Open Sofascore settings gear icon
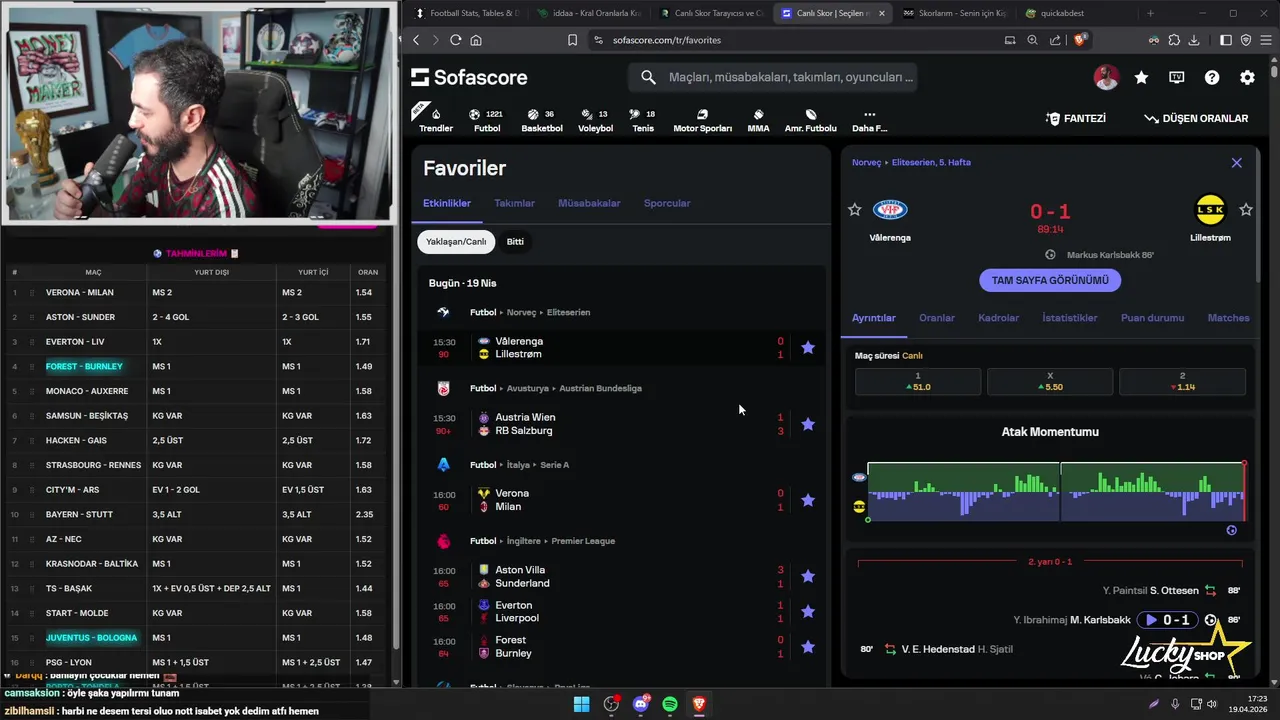This screenshot has height=720, width=1280. pyautogui.click(x=1247, y=77)
